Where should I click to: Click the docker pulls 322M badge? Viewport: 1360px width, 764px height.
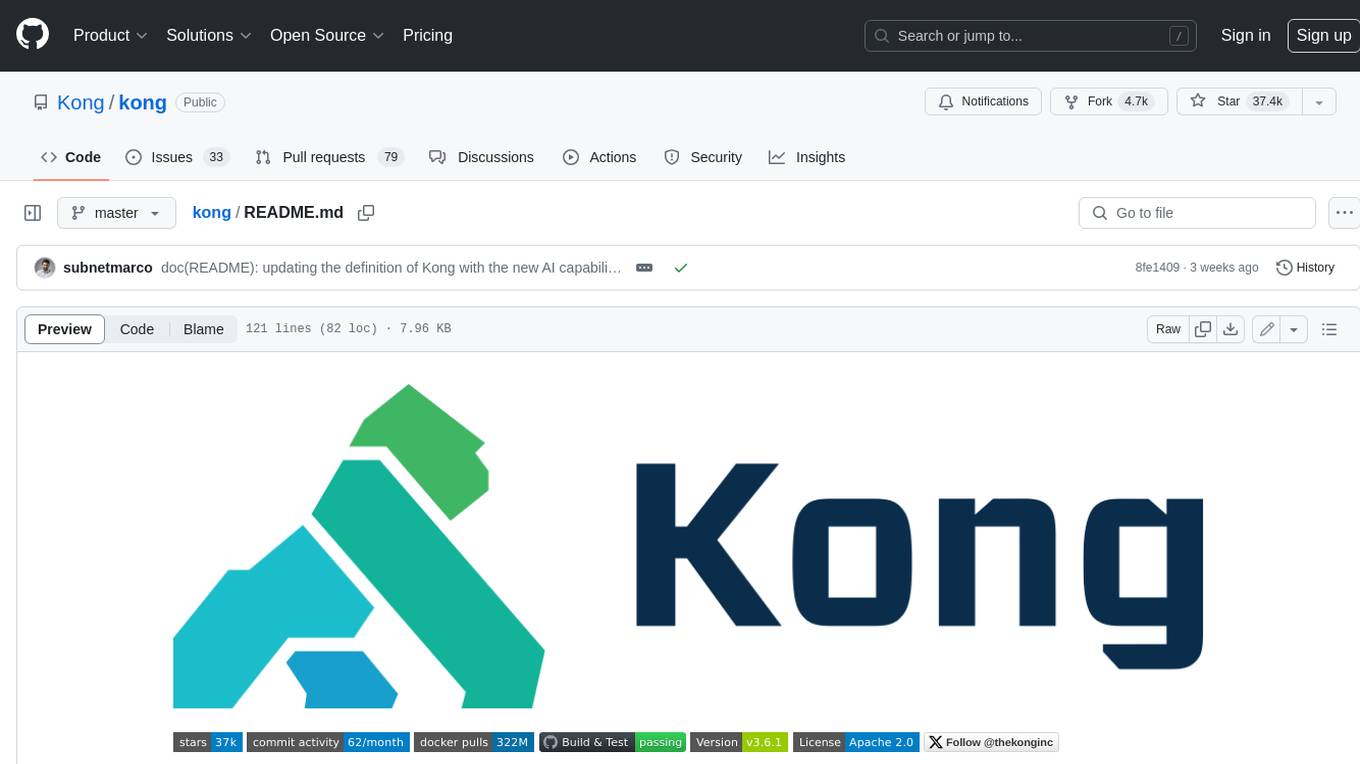coord(474,742)
